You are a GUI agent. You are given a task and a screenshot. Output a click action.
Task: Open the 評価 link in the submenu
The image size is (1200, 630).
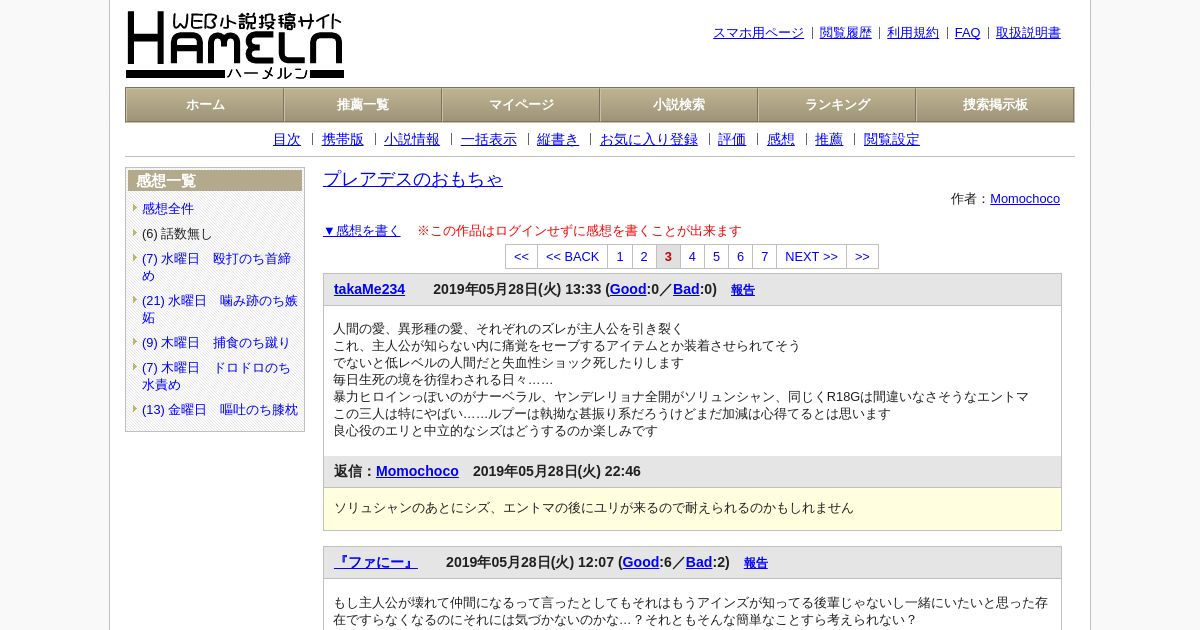[x=732, y=140]
